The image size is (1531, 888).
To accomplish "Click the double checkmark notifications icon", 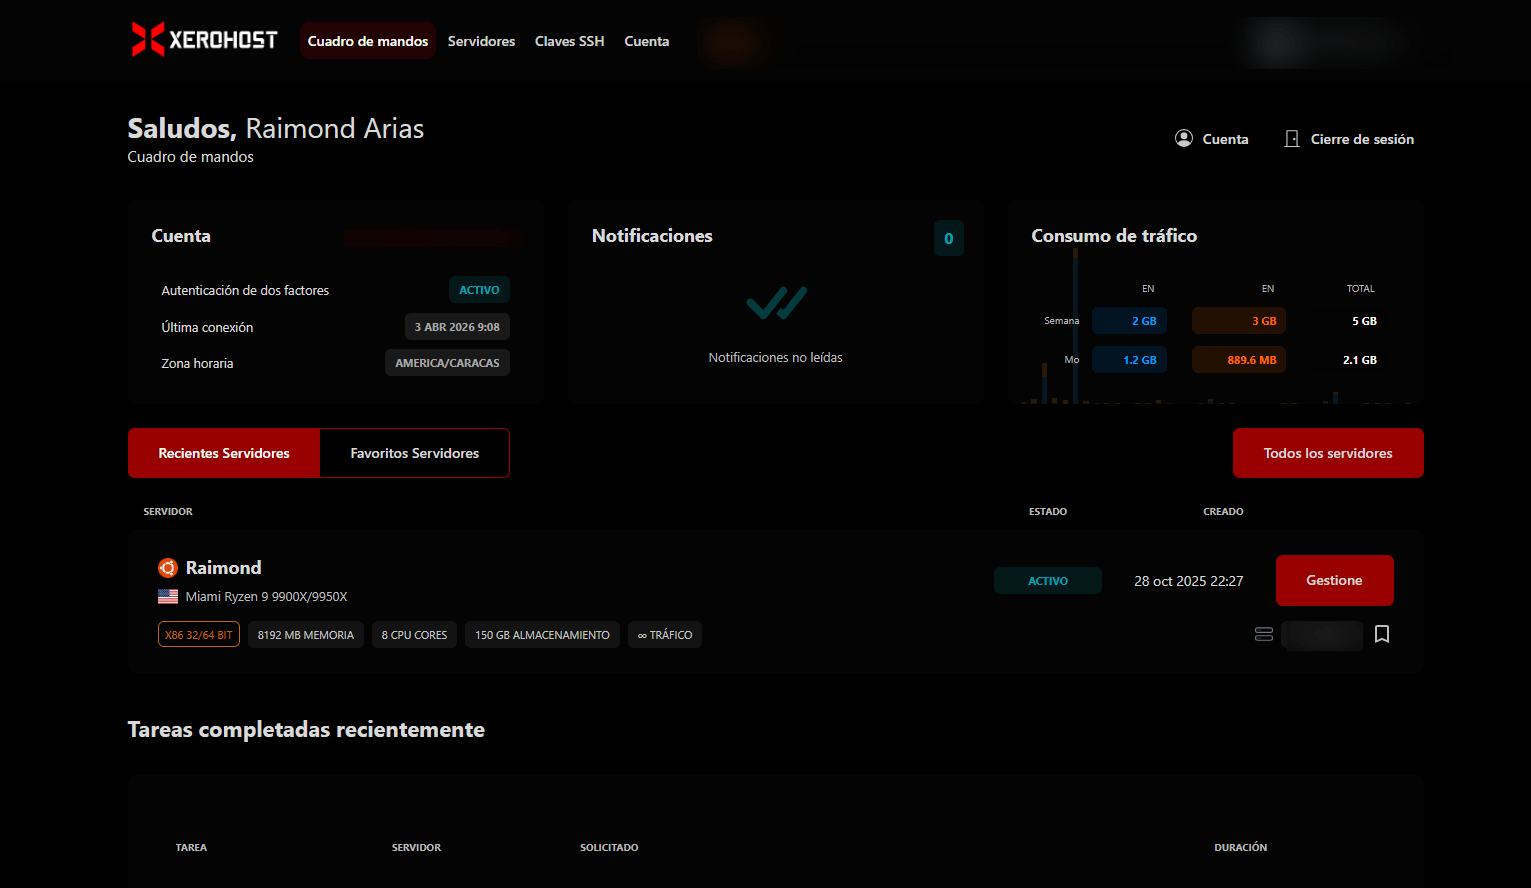I will [776, 303].
